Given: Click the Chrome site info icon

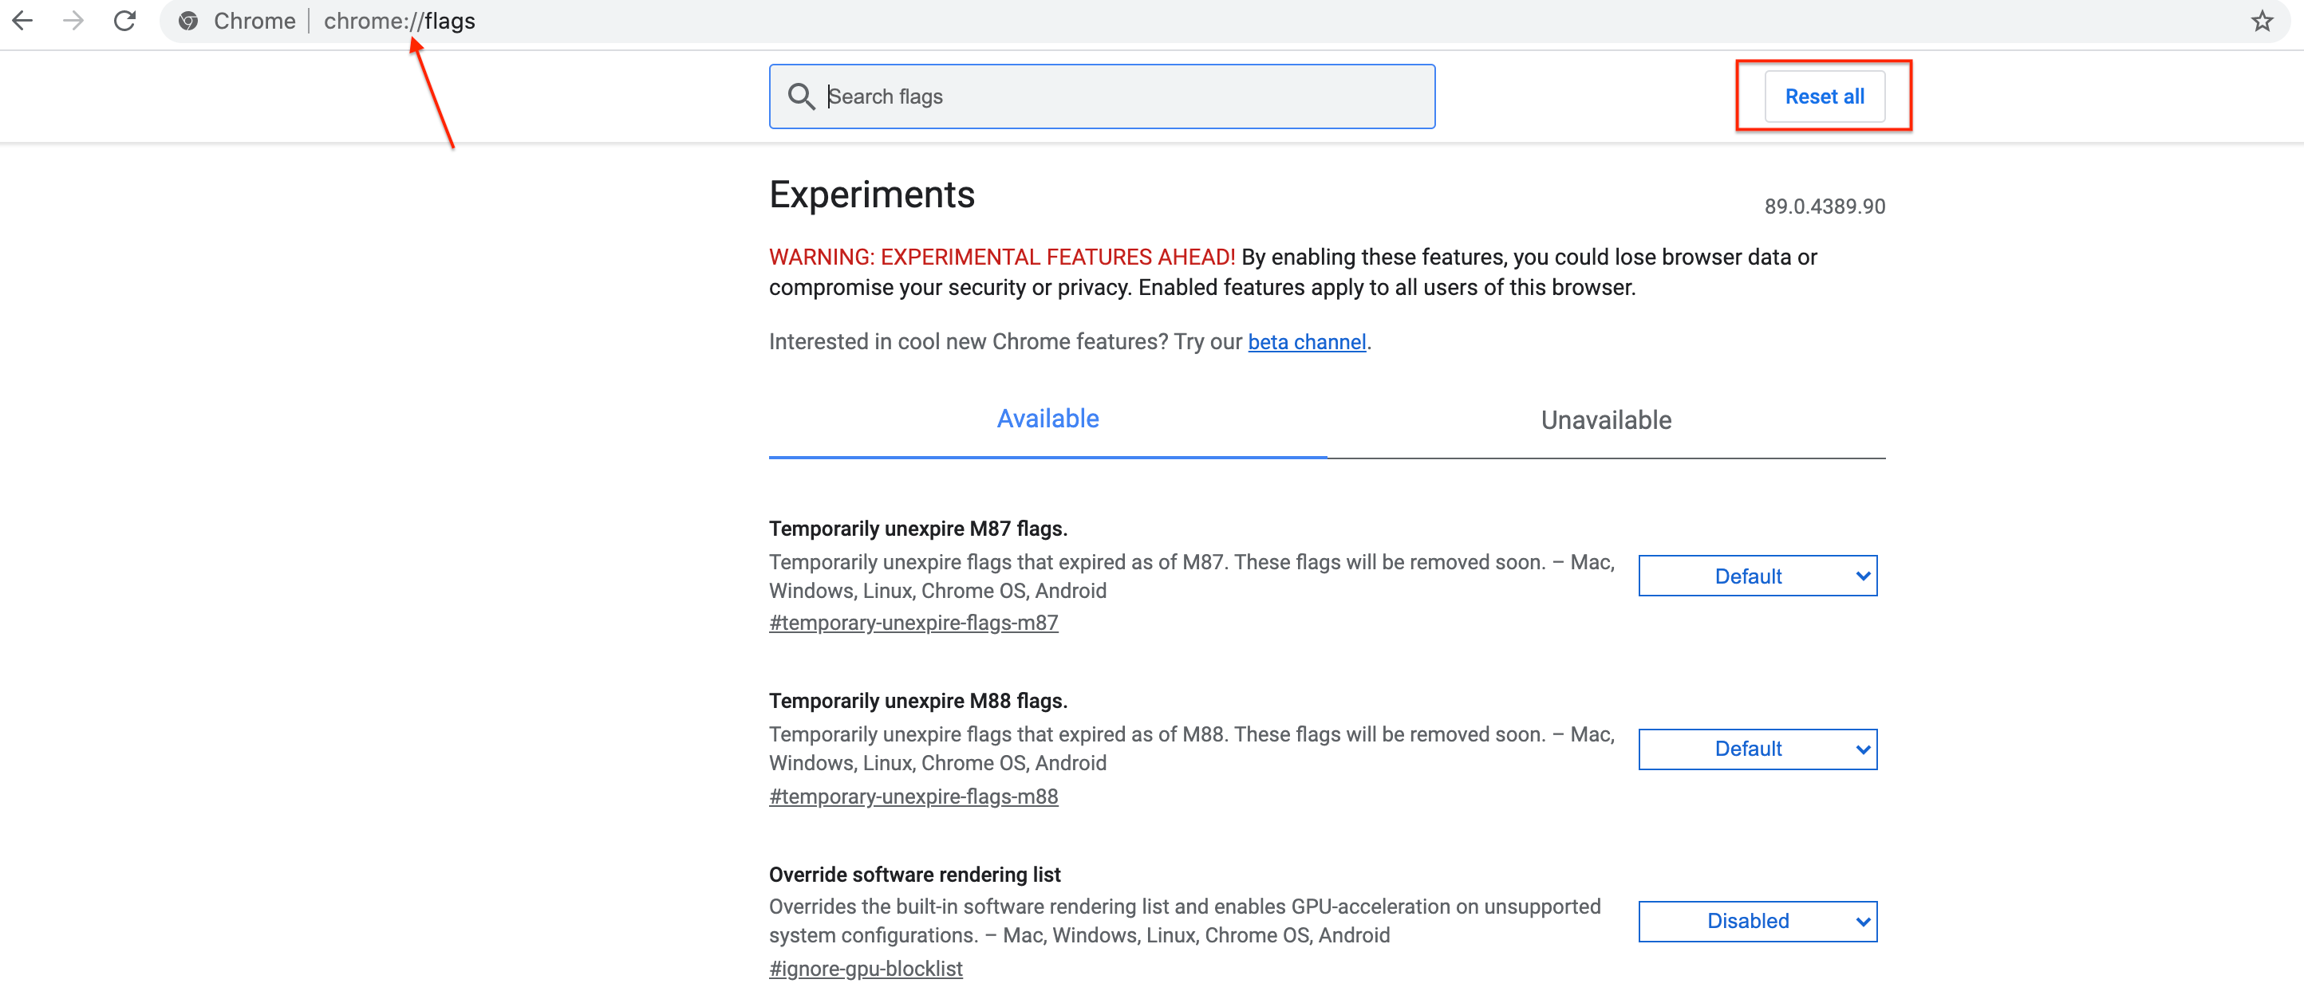Looking at the screenshot, I should tap(189, 21).
